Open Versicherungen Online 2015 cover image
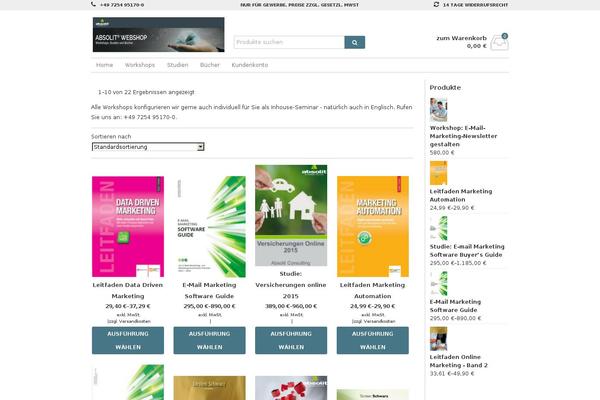 click(291, 216)
